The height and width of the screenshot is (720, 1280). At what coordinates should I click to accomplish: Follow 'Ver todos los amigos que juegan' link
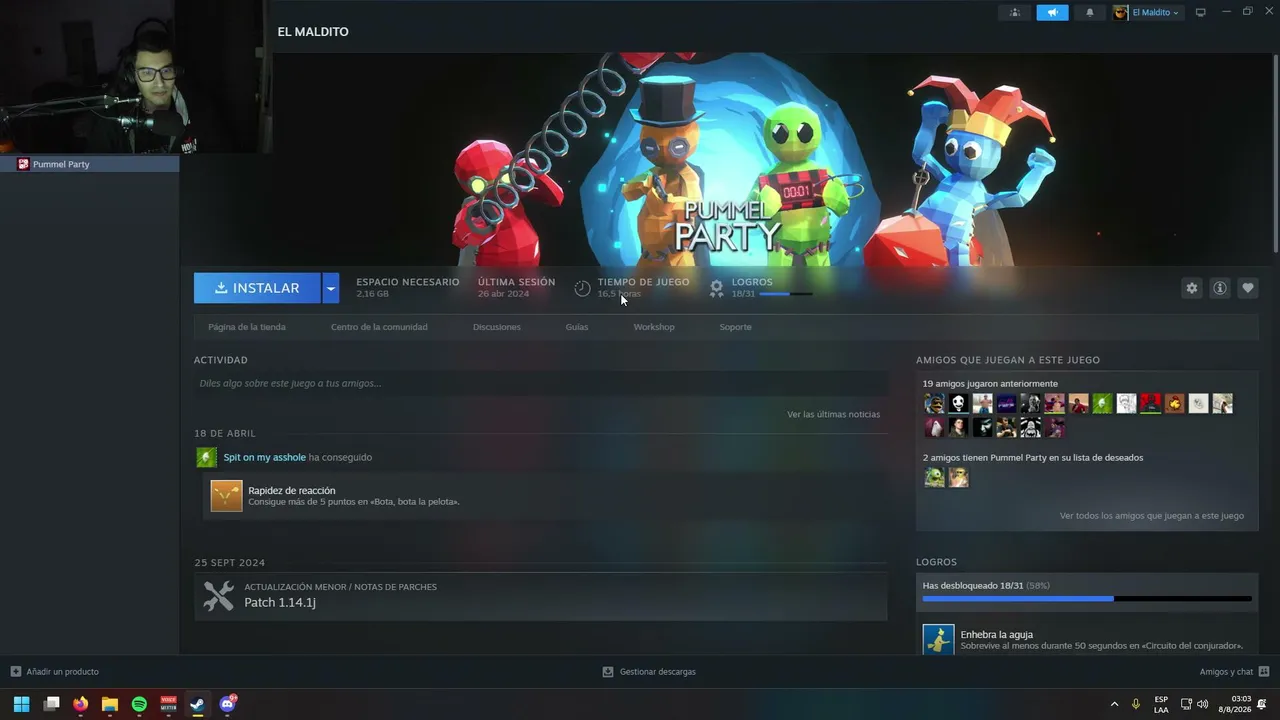[1152, 516]
